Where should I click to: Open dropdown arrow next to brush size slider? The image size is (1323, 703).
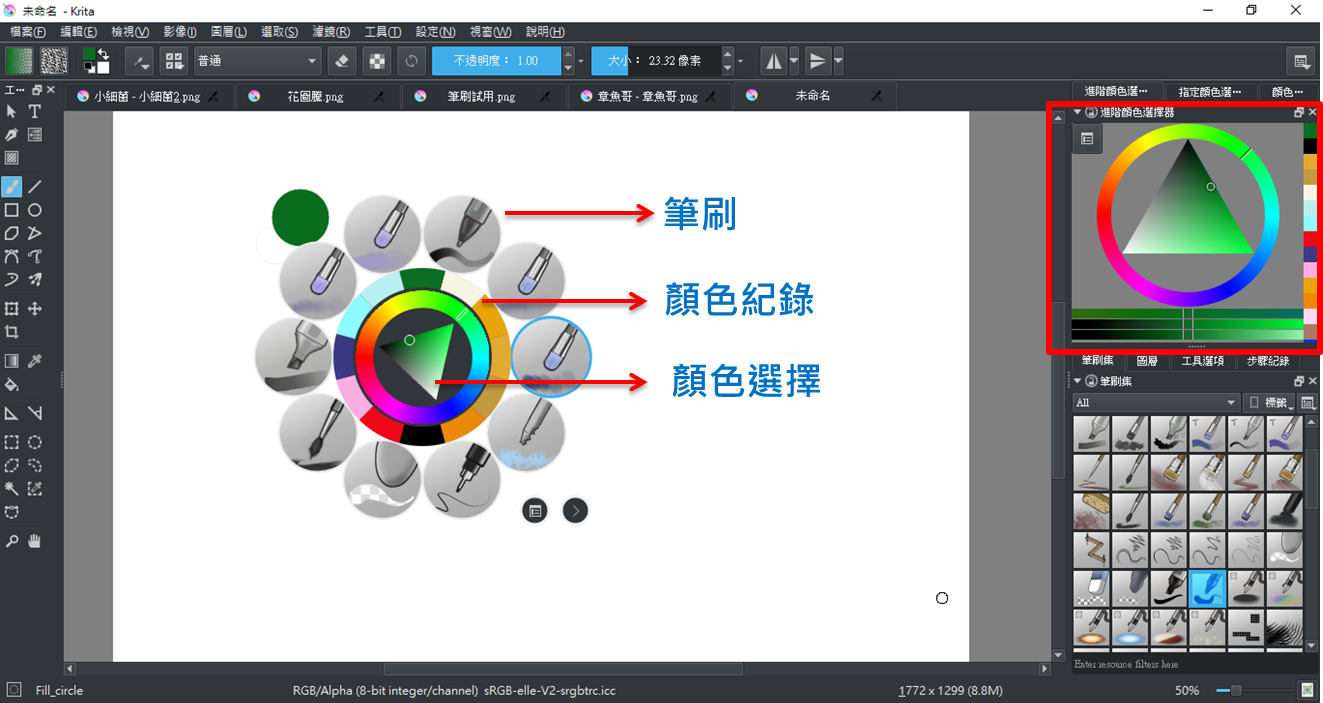coord(740,61)
